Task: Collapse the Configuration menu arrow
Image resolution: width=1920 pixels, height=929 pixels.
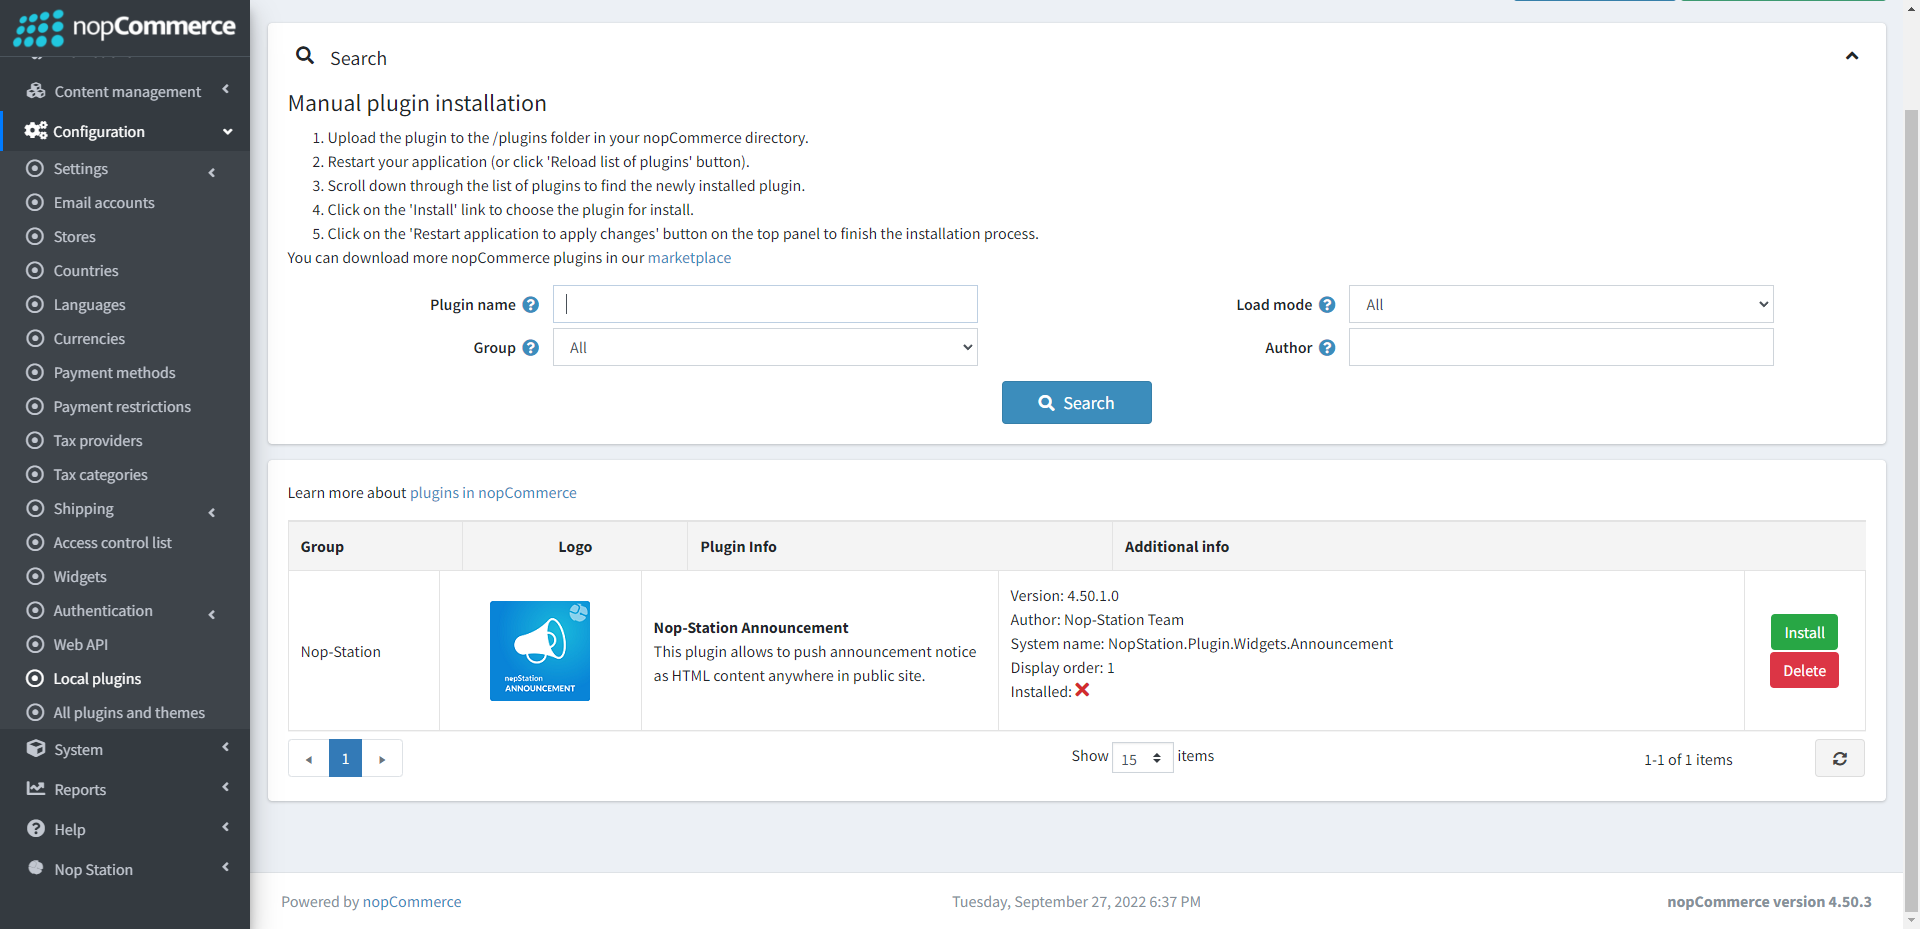Action: pos(228,132)
